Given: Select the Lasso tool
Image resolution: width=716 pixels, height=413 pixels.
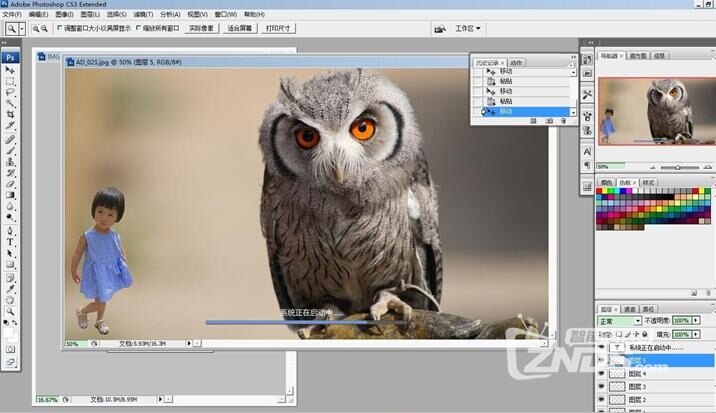Looking at the screenshot, I should pyautogui.click(x=11, y=91).
